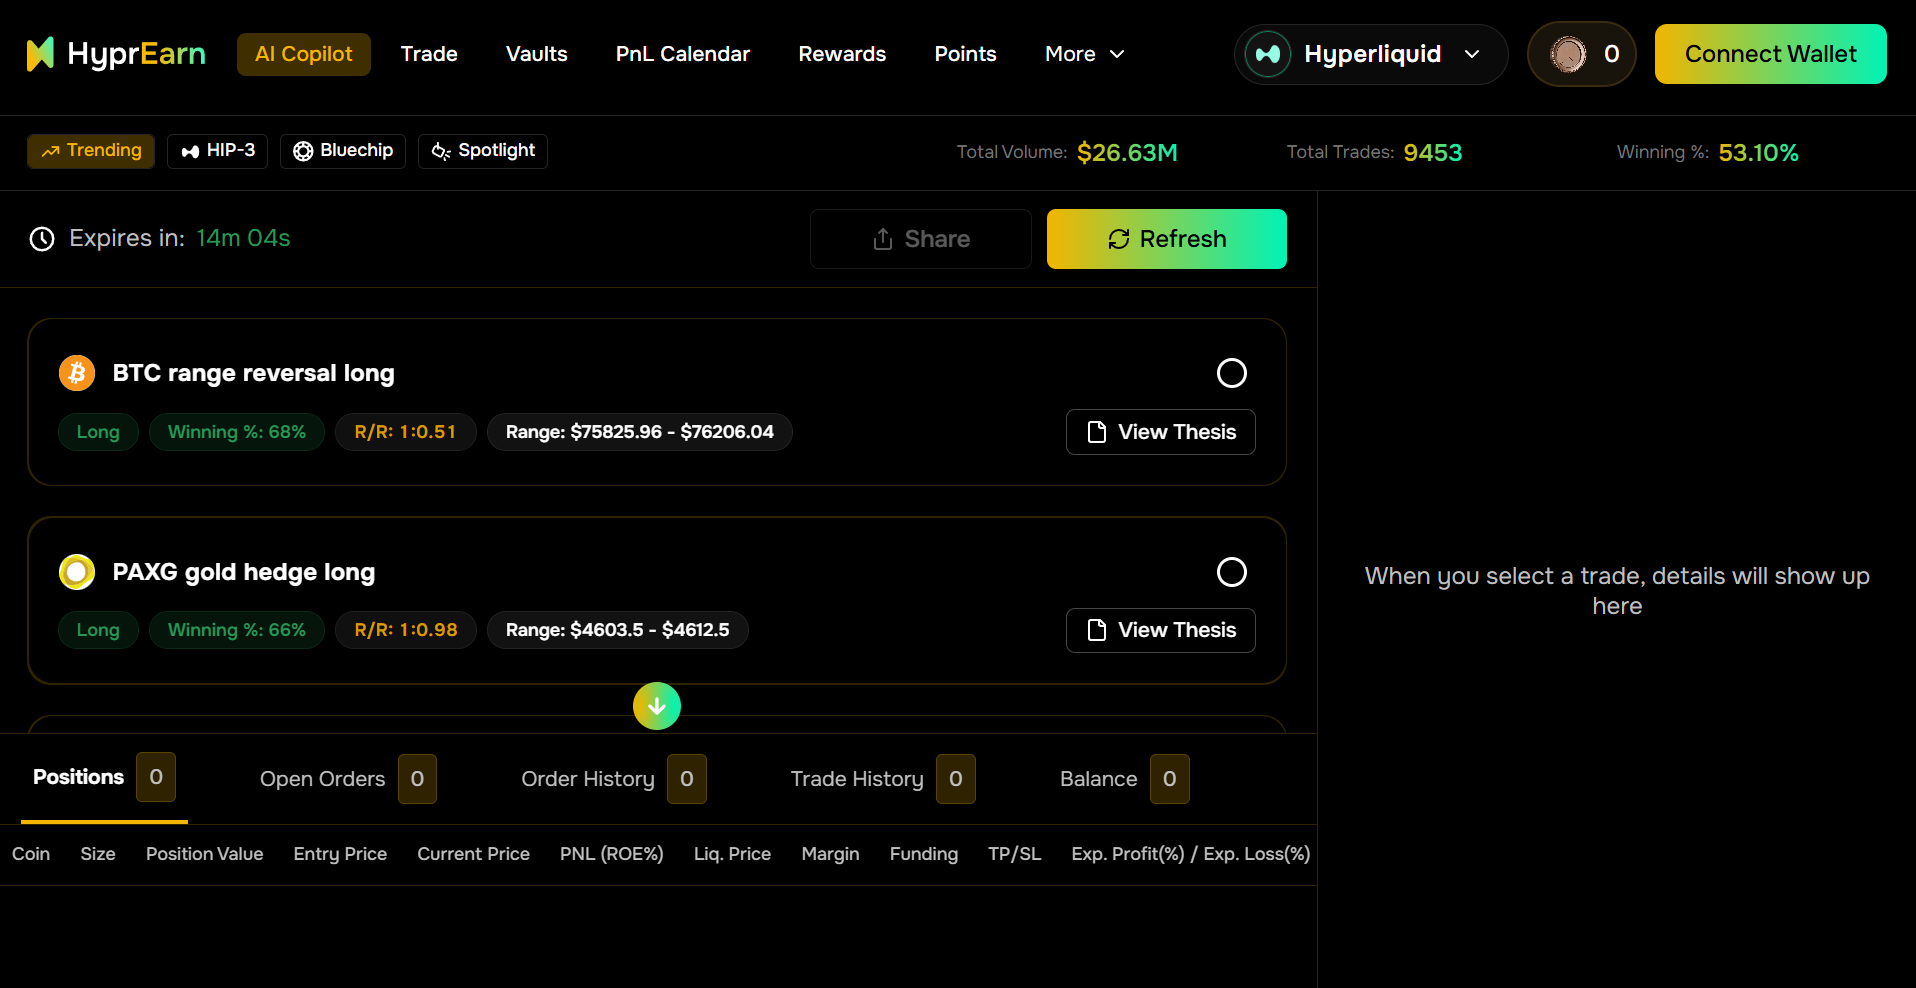Click the Entry Price column header
The image size is (1916, 988).
[340, 854]
